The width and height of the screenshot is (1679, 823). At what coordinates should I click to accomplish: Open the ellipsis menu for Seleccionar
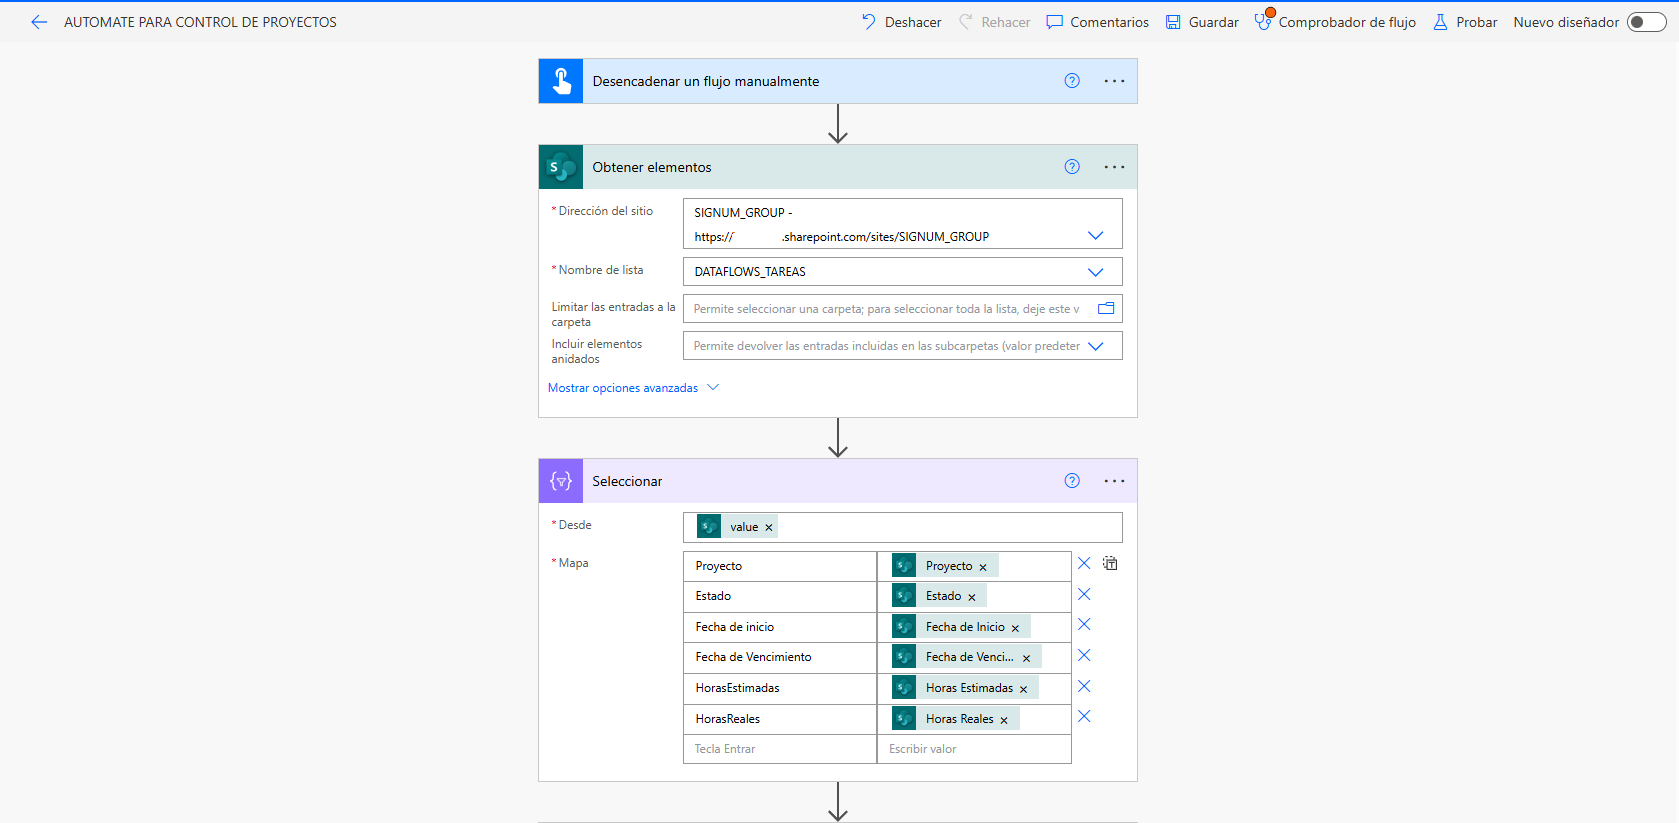click(1114, 481)
